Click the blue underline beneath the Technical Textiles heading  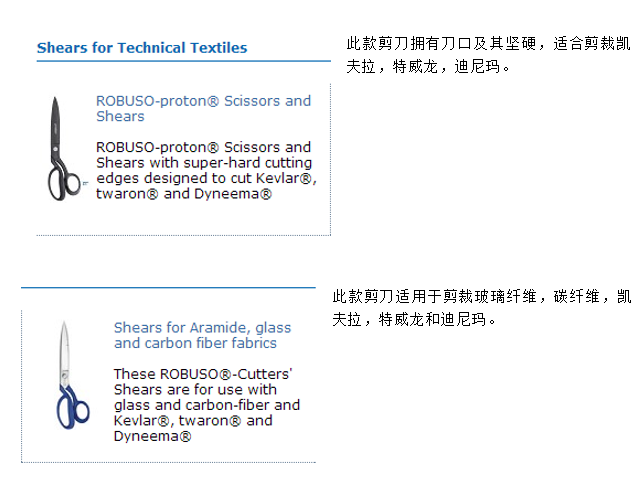pos(183,61)
